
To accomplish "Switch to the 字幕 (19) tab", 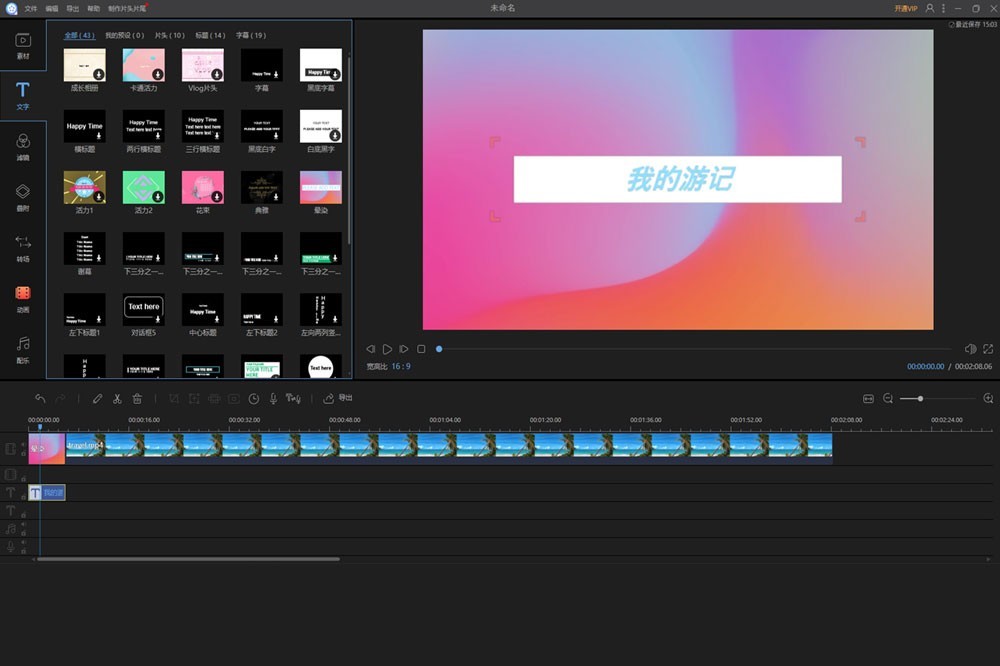I will [x=251, y=35].
